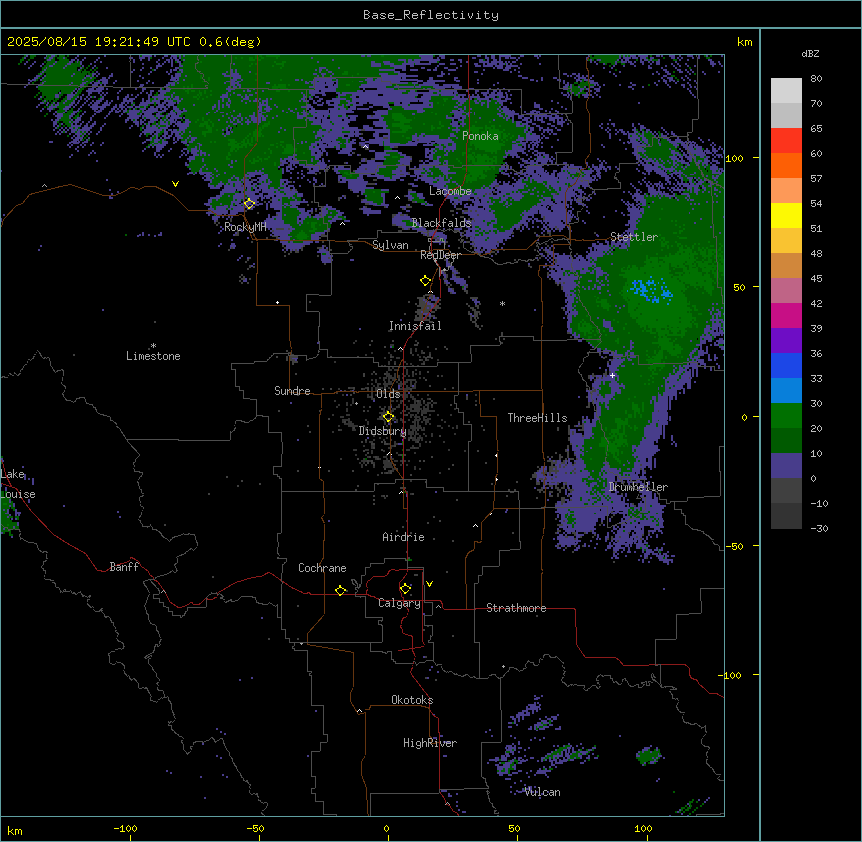Click the km unit label at bottom left
862x842 pixels.
(x=14, y=831)
